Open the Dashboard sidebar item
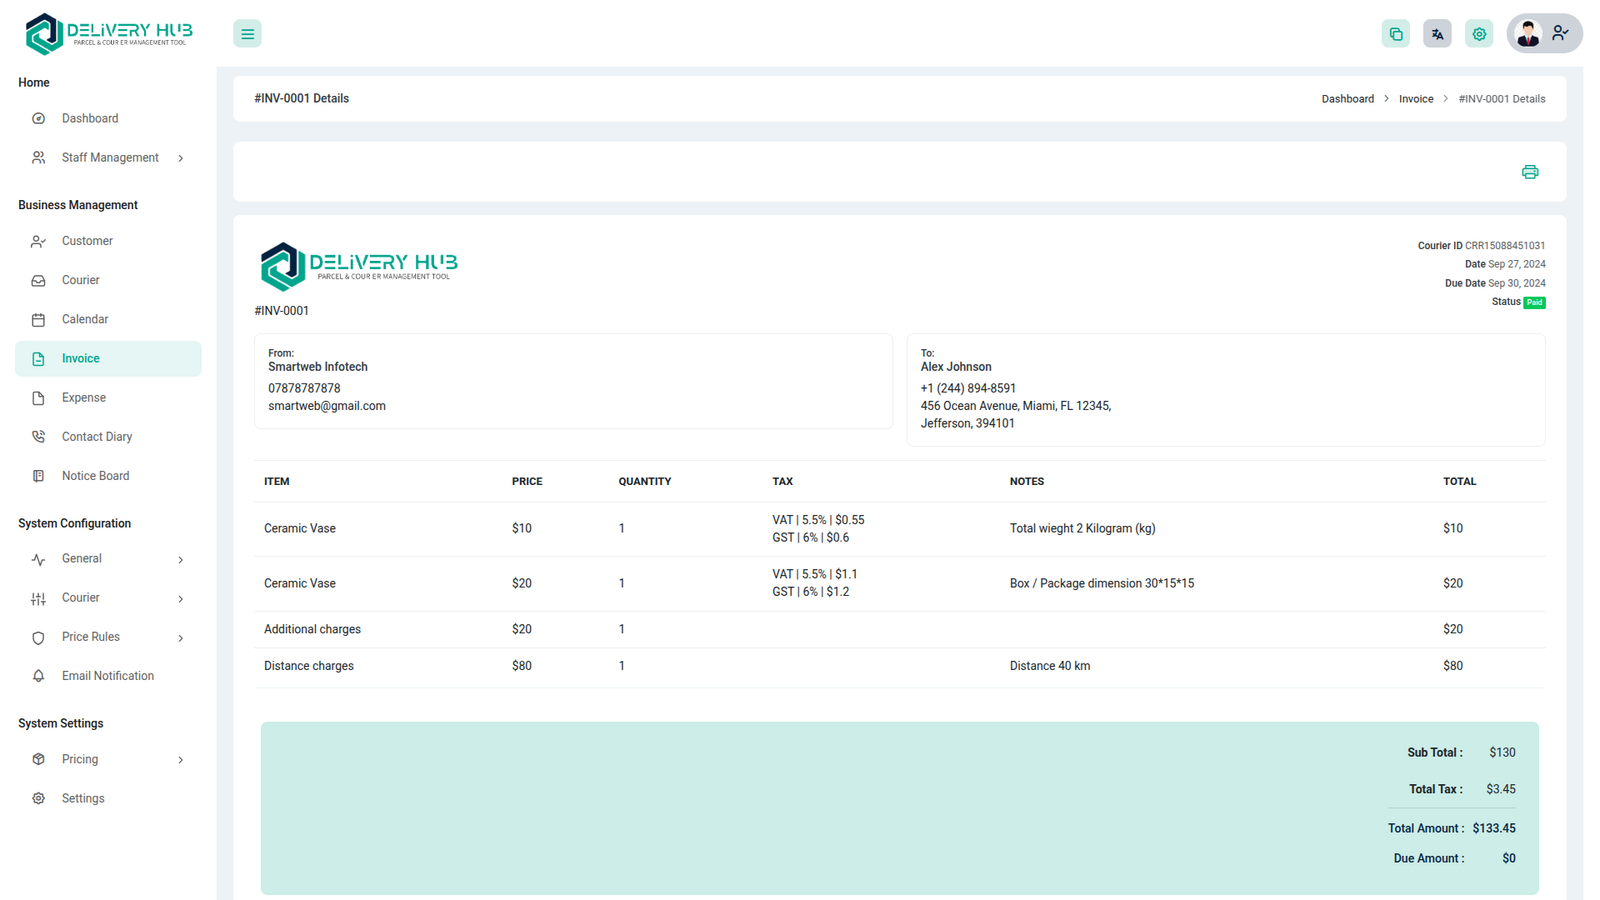1600x900 pixels. pos(90,119)
